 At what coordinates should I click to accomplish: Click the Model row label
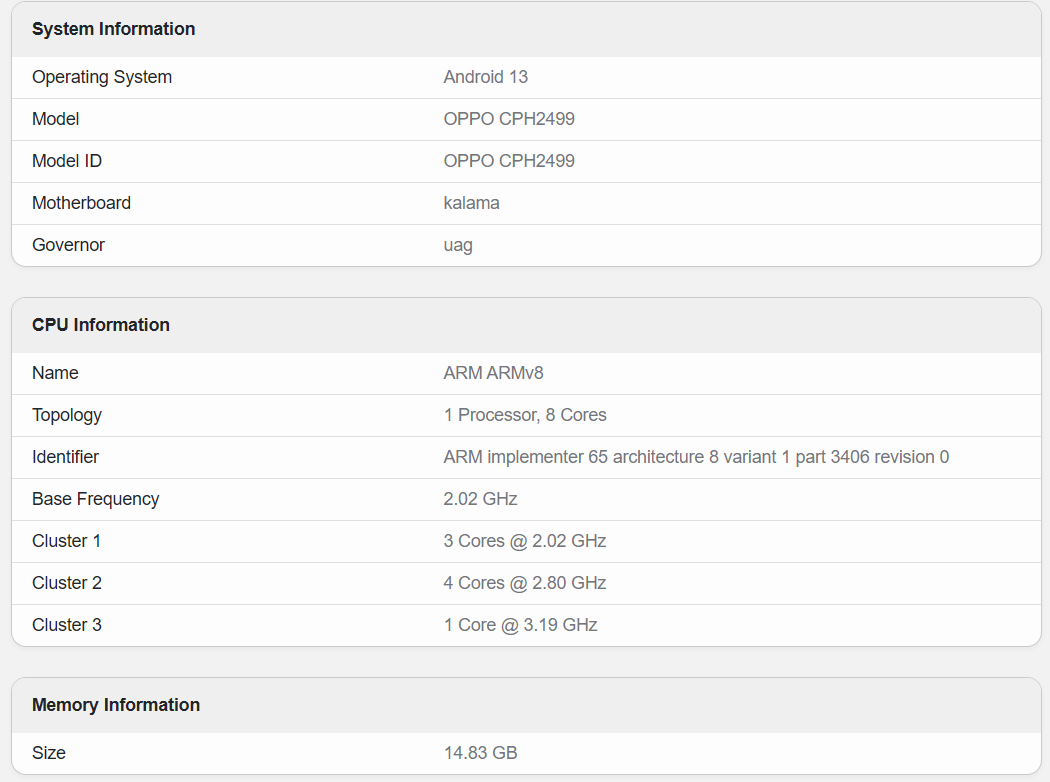56,119
